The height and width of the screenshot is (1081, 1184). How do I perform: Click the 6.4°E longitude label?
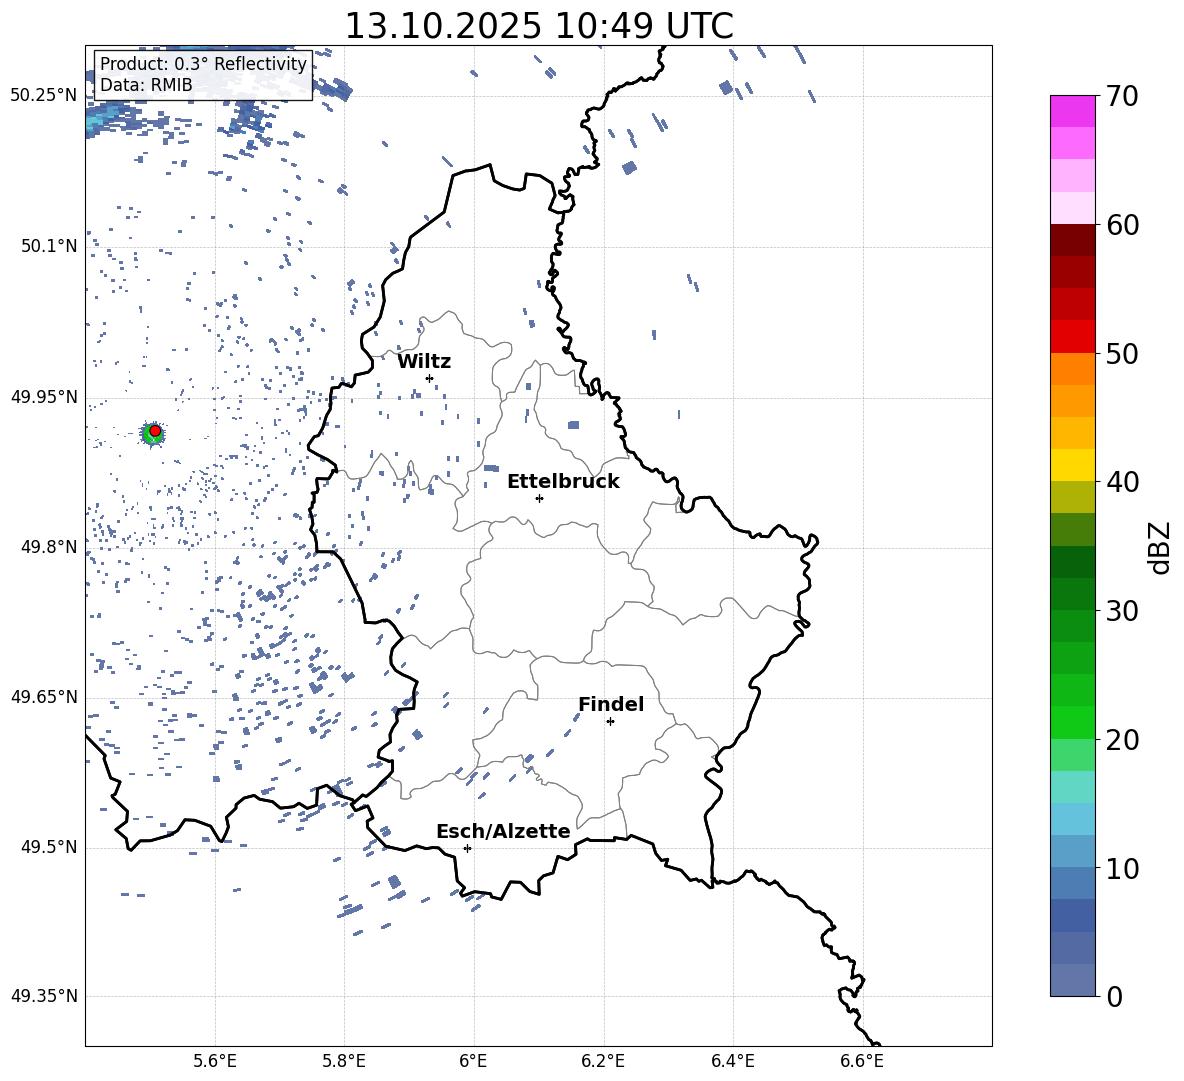(732, 1062)
